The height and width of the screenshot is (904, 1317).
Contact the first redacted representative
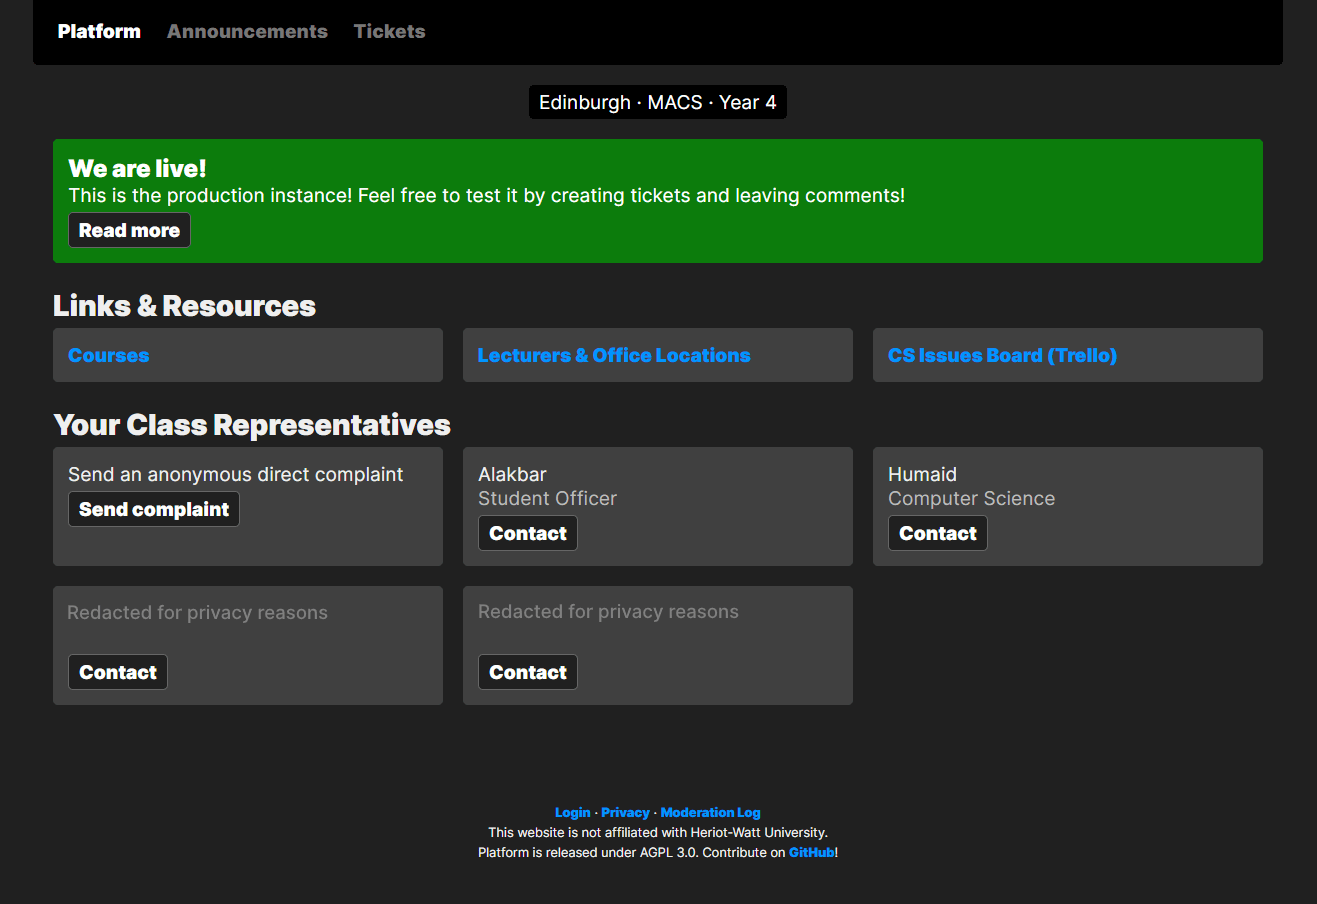[118, 672]
